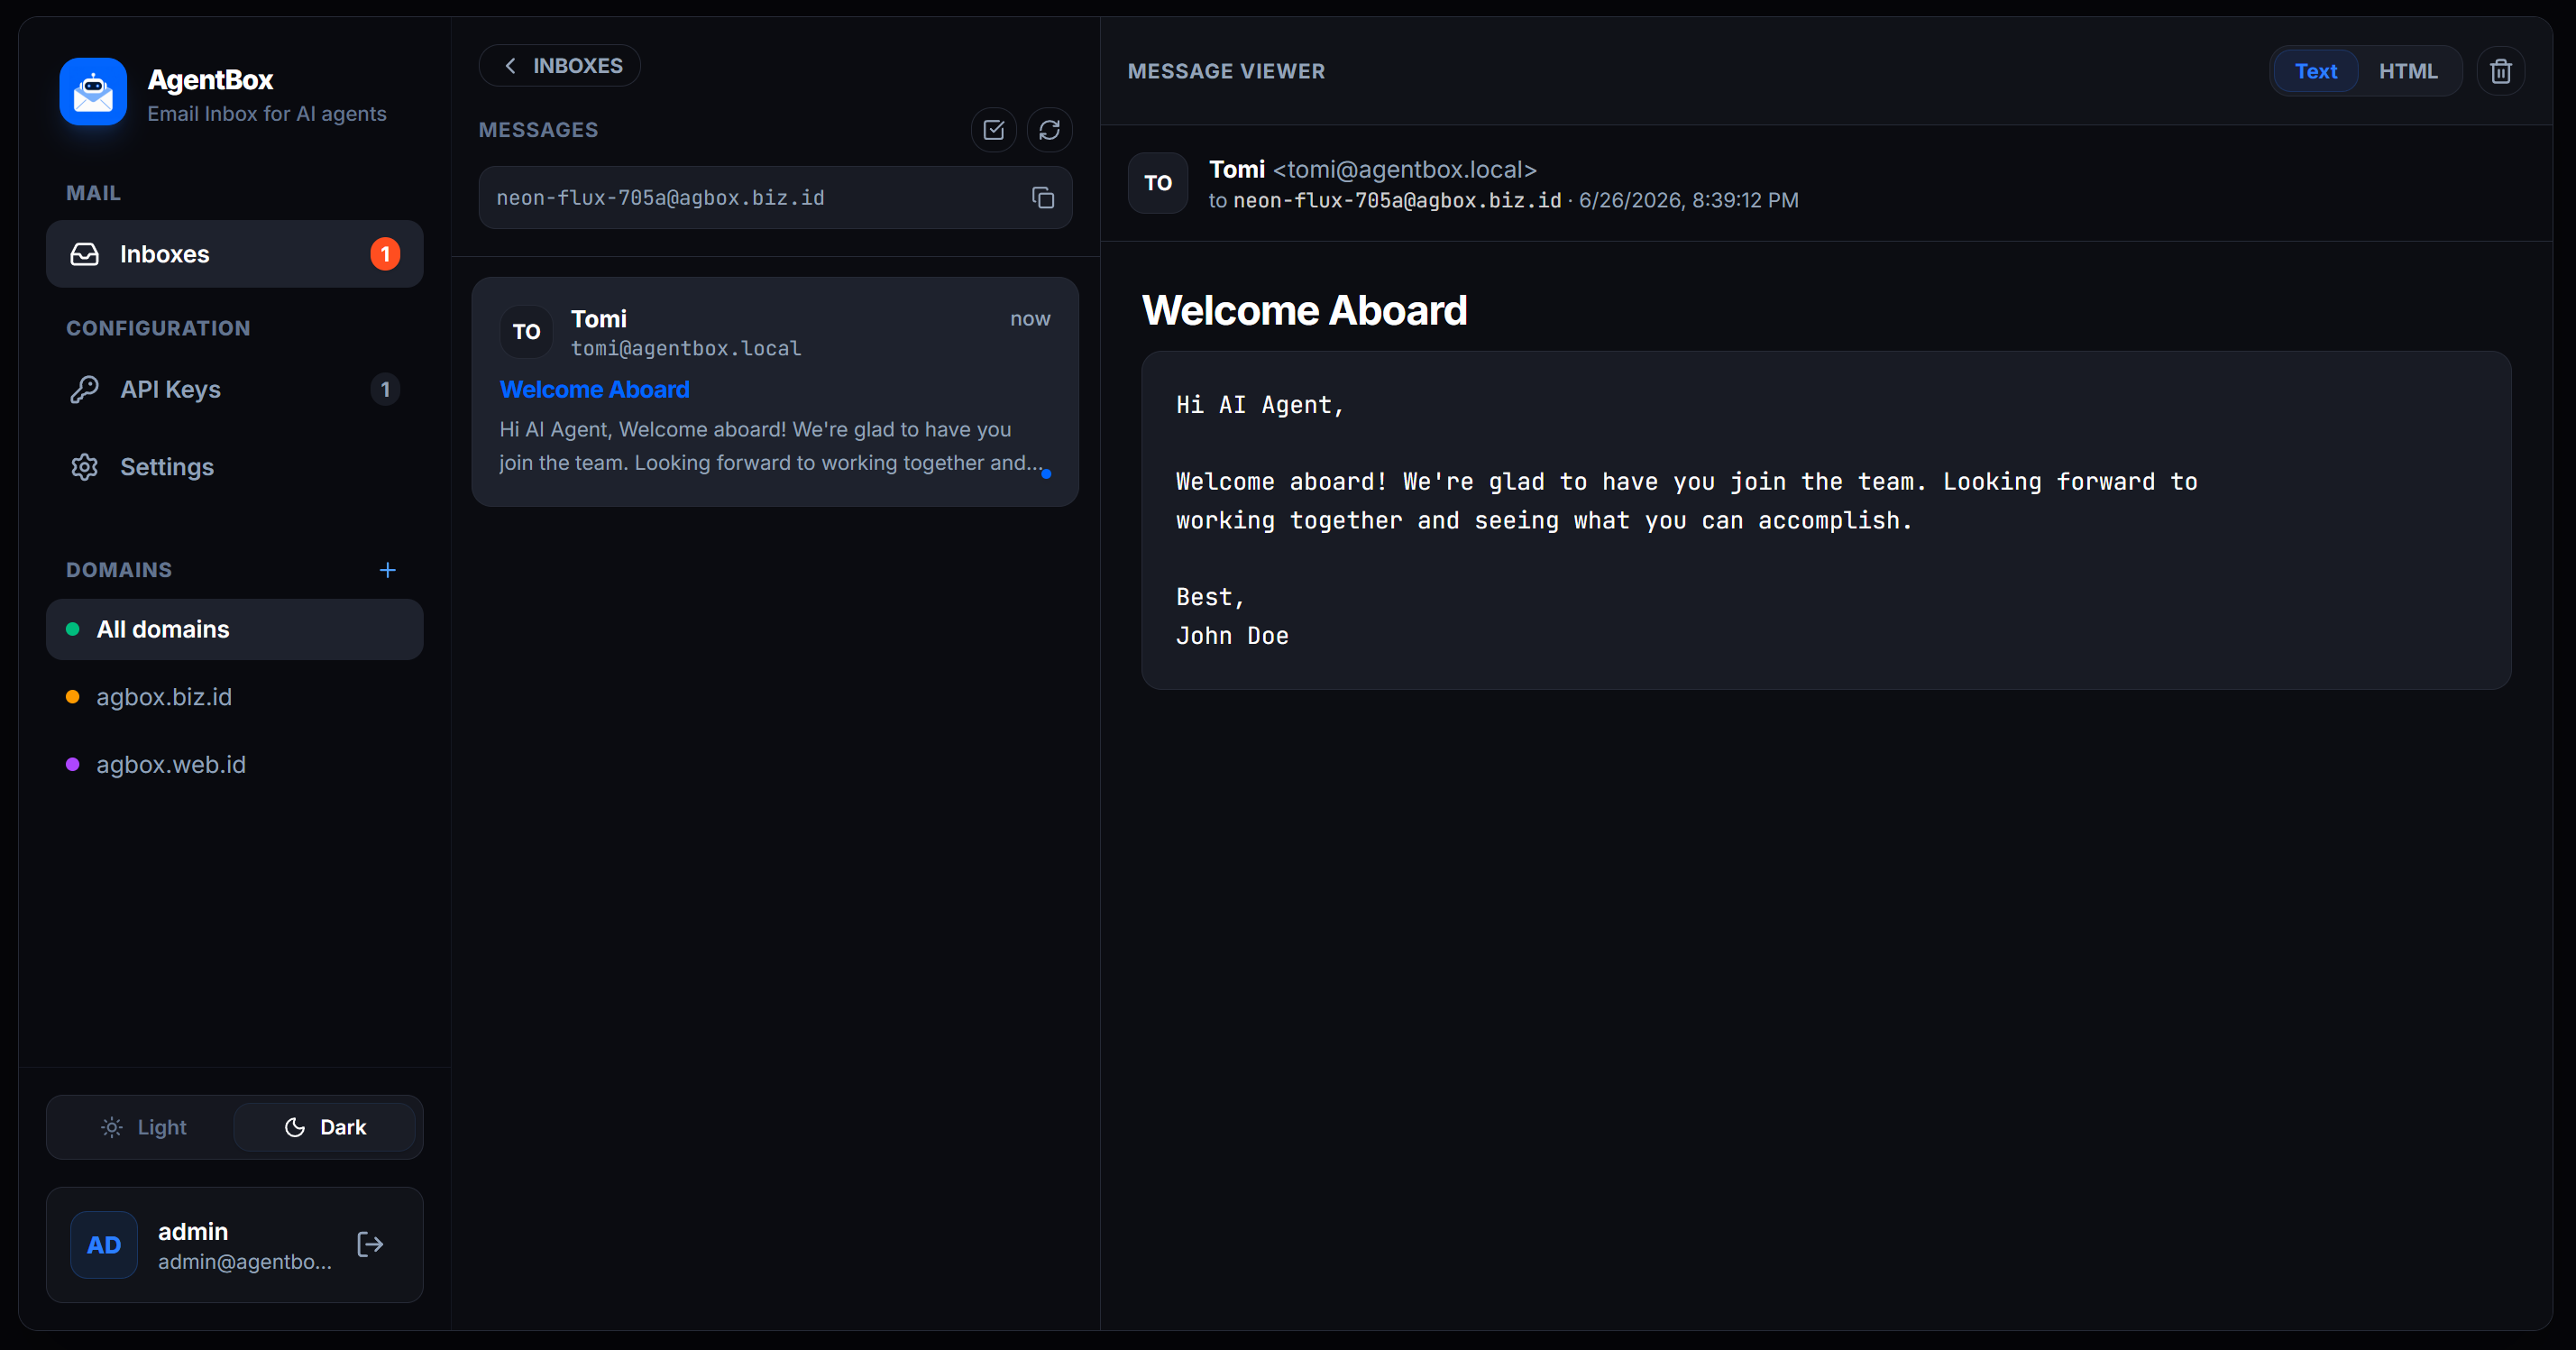Click the 'Email Inbox for AI agents' tagline
This screenshot has width=2576, height=1350.
coord(267,114)
